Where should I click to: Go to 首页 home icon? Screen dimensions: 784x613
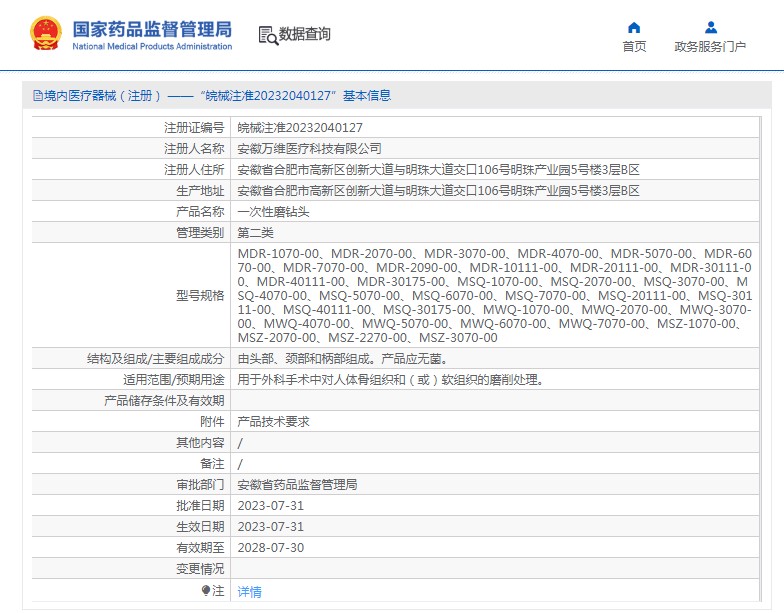[x=634, y=27]
